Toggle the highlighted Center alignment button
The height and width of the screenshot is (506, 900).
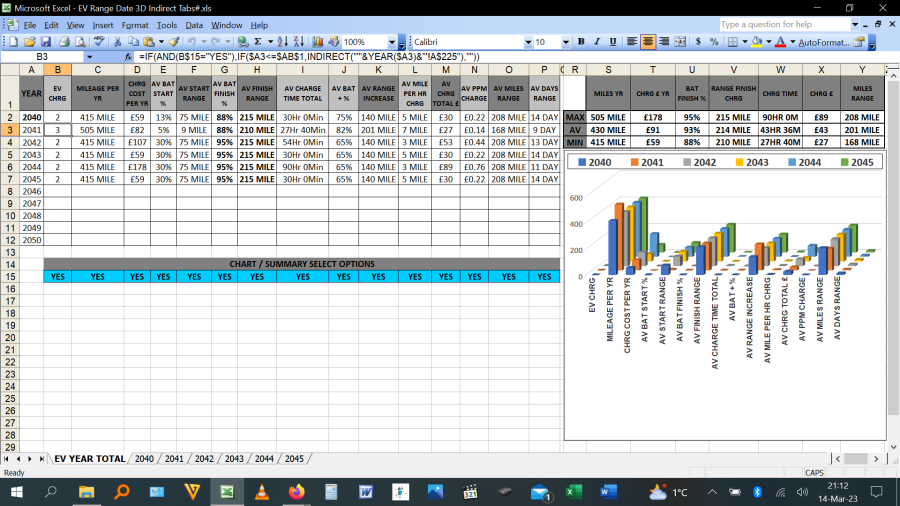click(648, 42)
